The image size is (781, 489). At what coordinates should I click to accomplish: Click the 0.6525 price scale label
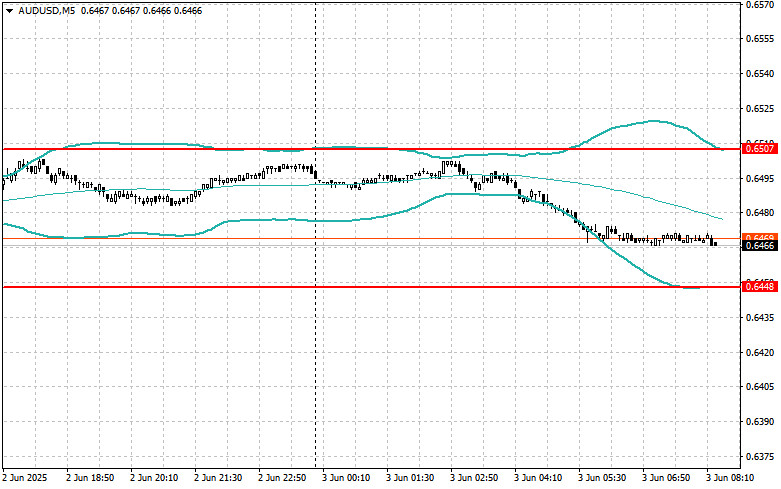coord(760,109)
